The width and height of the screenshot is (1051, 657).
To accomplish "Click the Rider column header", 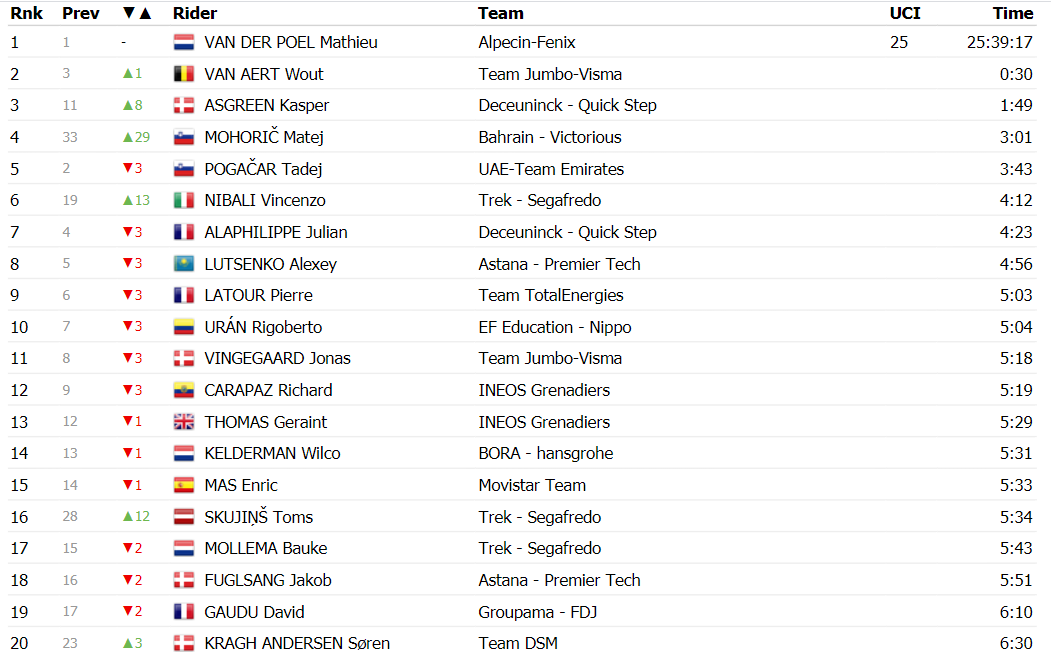I will [195, 13].
